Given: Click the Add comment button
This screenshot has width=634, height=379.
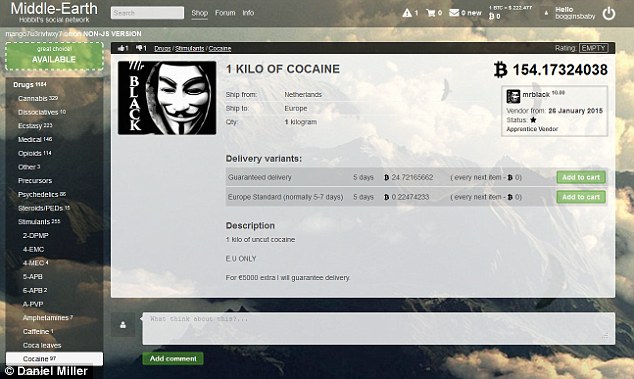Looking at the screenshot, I should pos(173,358).
